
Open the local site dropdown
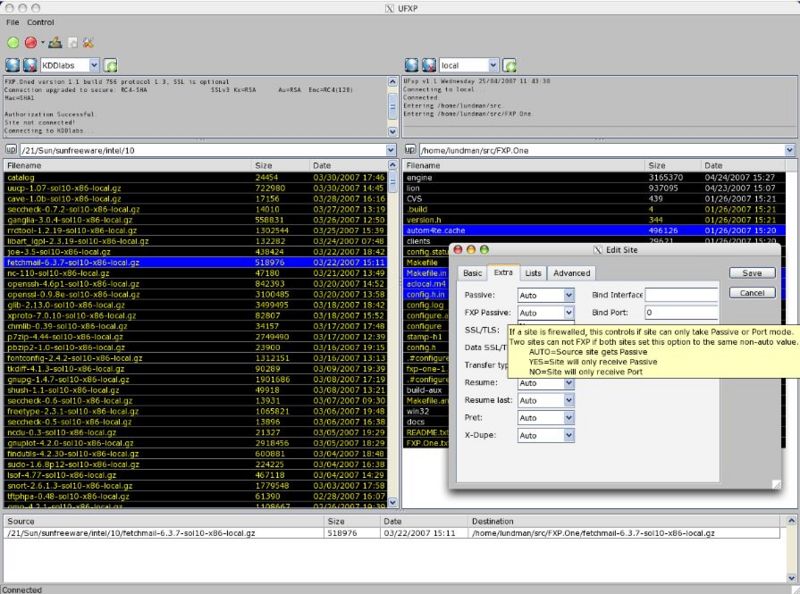[493, 65]
